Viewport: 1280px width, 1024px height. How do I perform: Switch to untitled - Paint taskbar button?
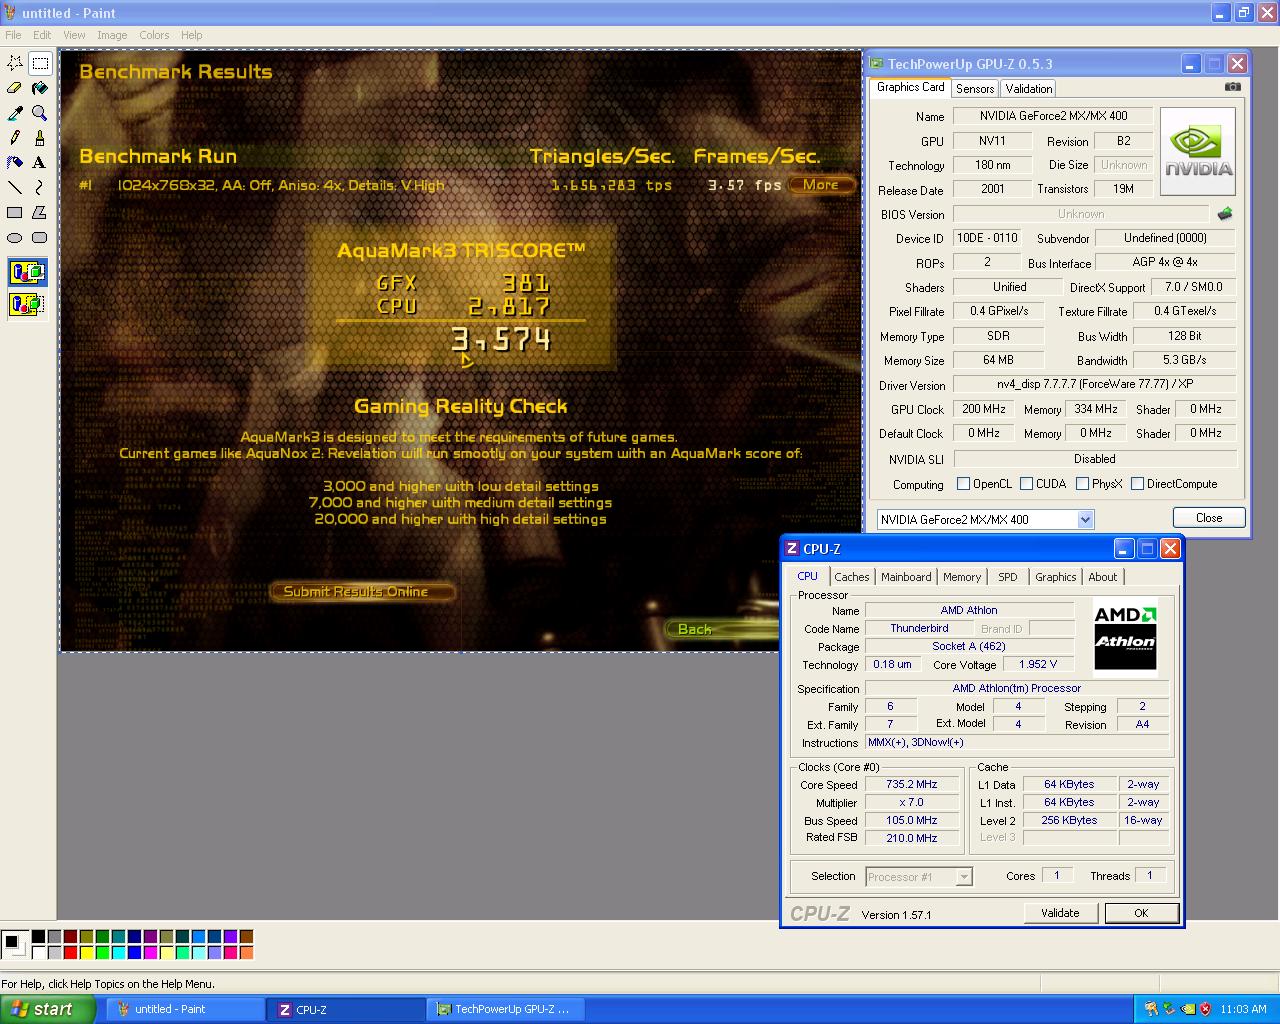click(185, 1010)
